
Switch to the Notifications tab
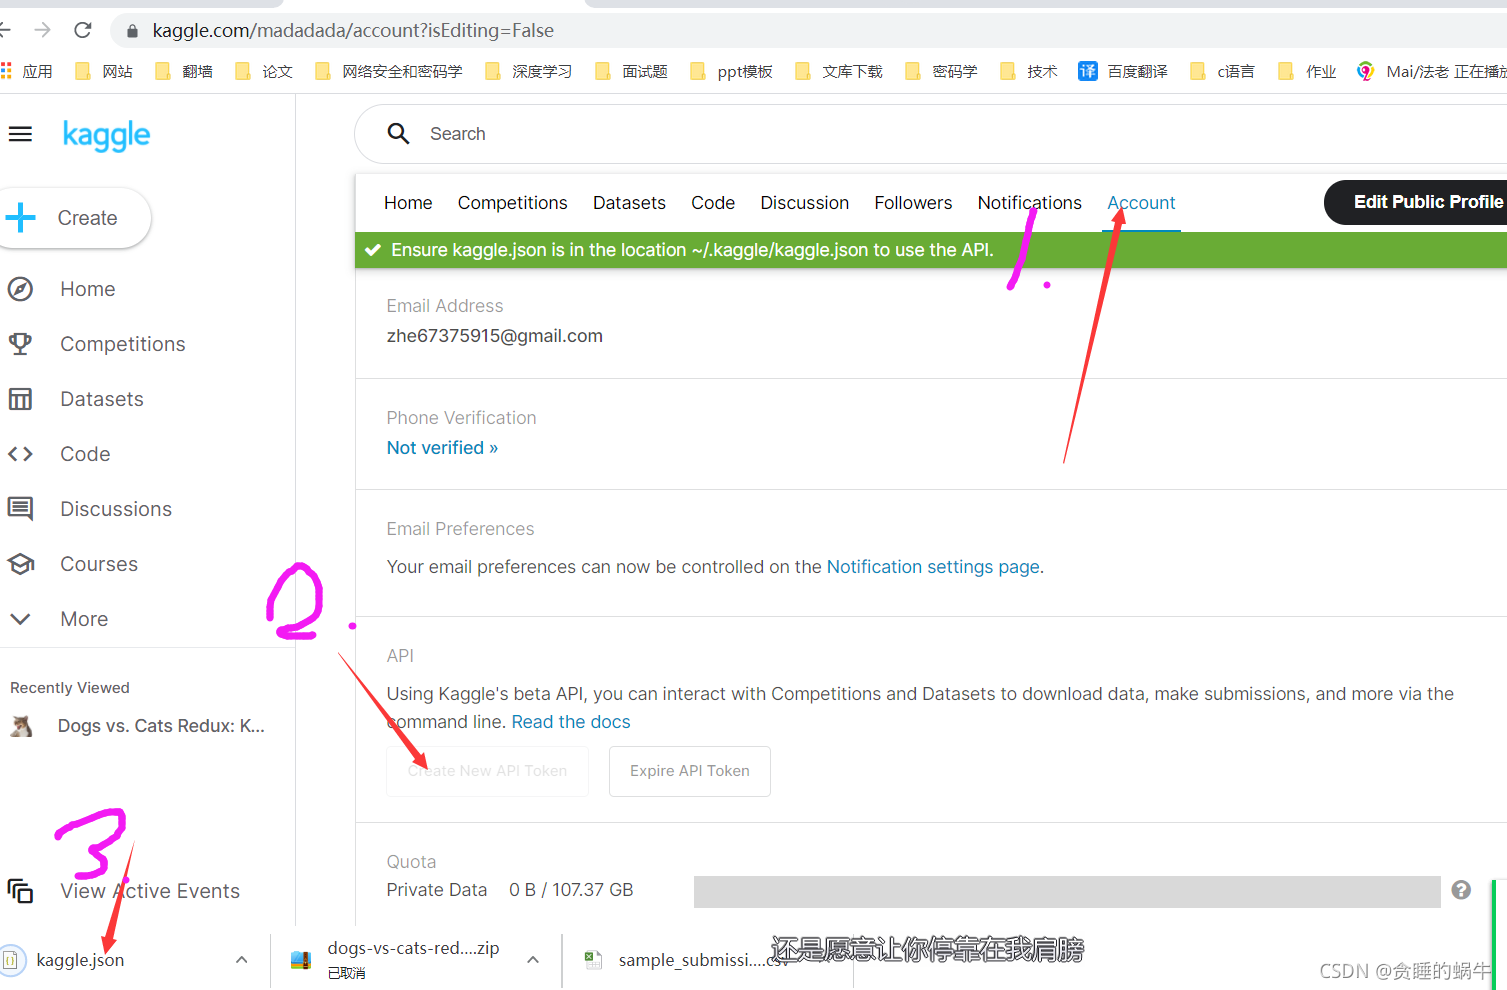click(1029, 203)
